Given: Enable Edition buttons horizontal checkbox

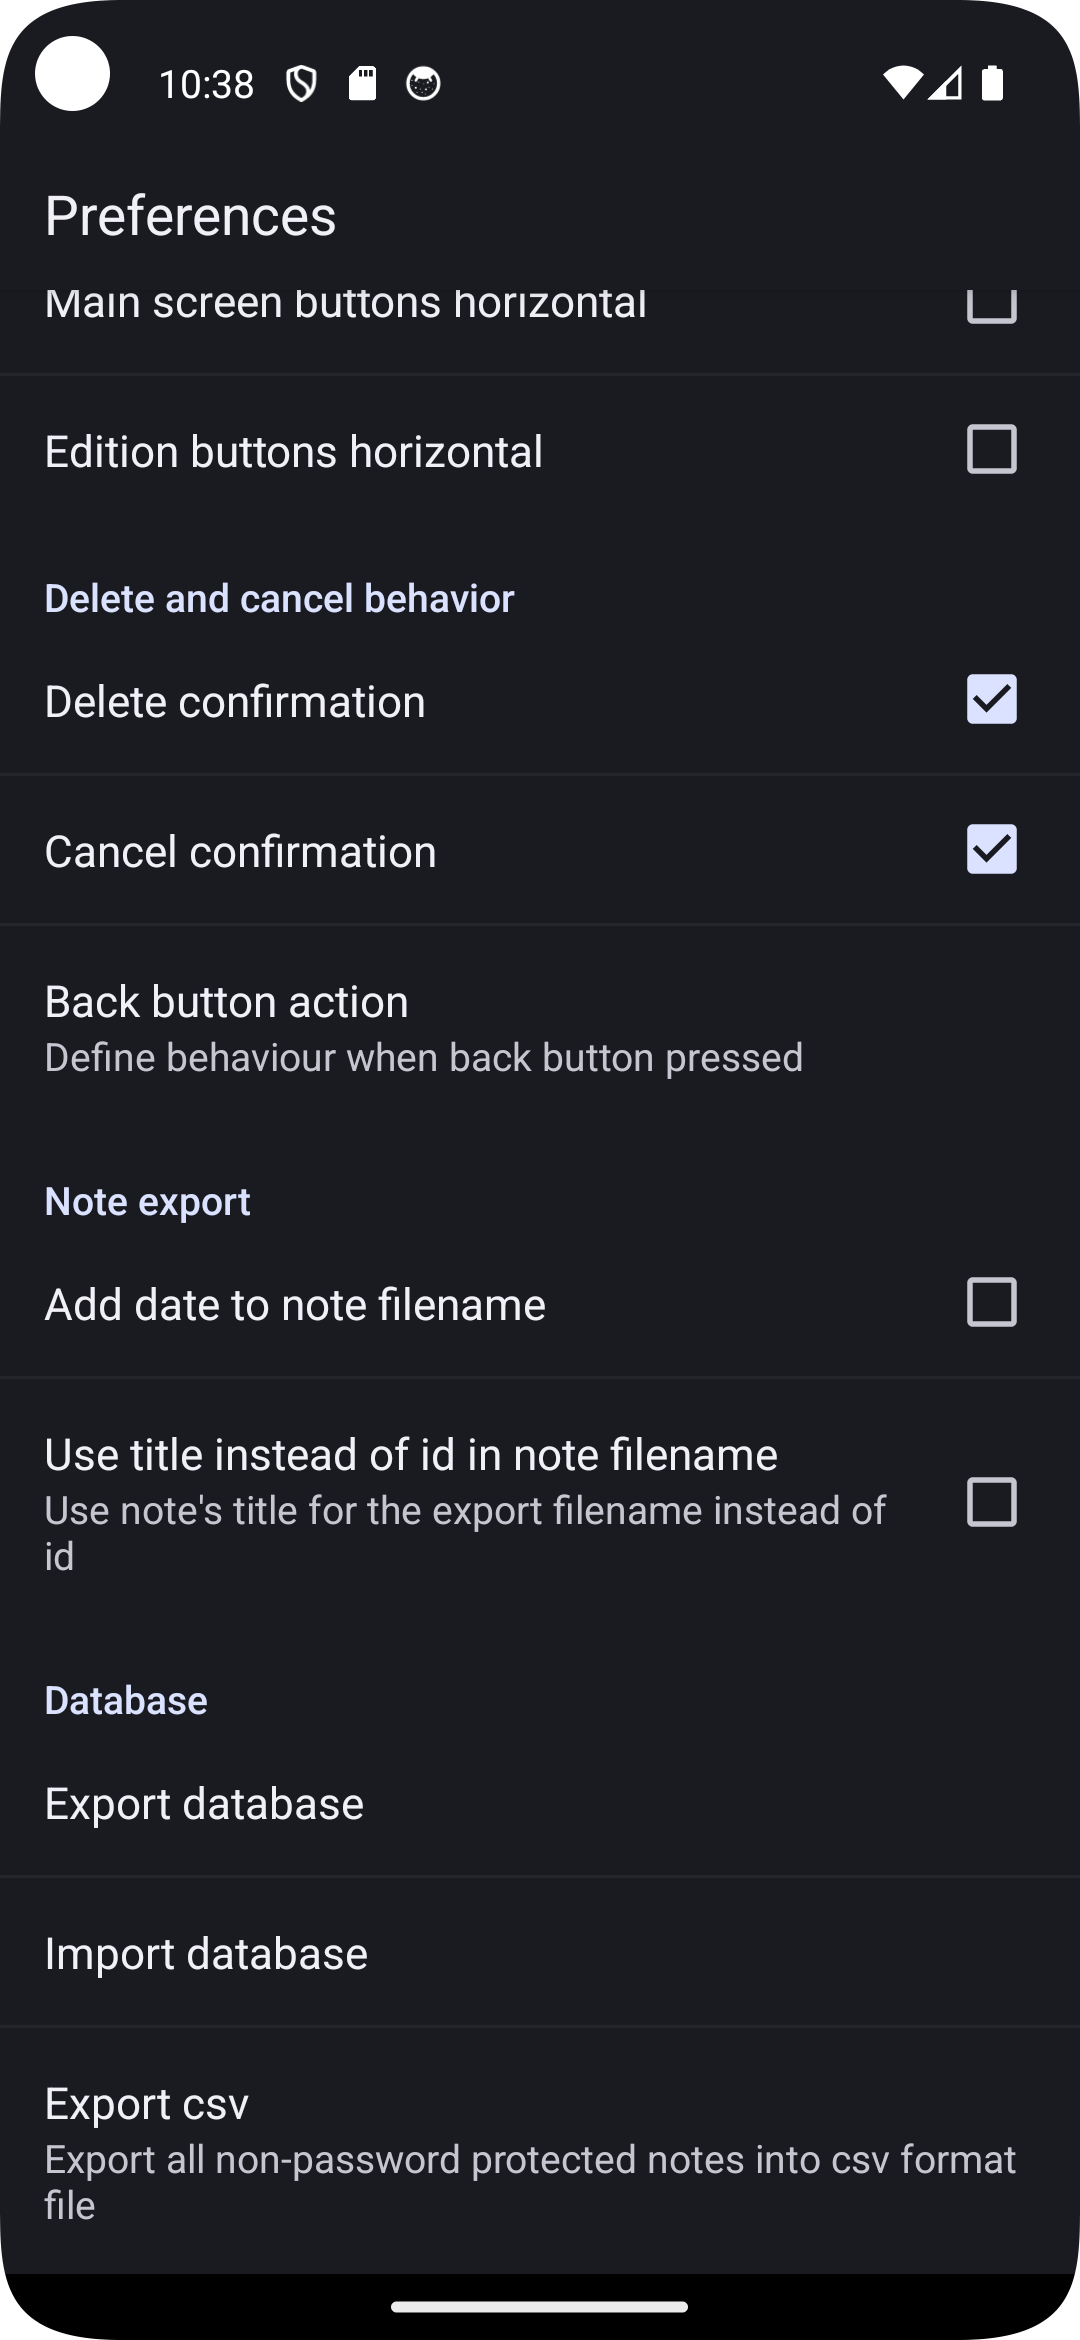Looking at the screenshot, I should (991, 449).
